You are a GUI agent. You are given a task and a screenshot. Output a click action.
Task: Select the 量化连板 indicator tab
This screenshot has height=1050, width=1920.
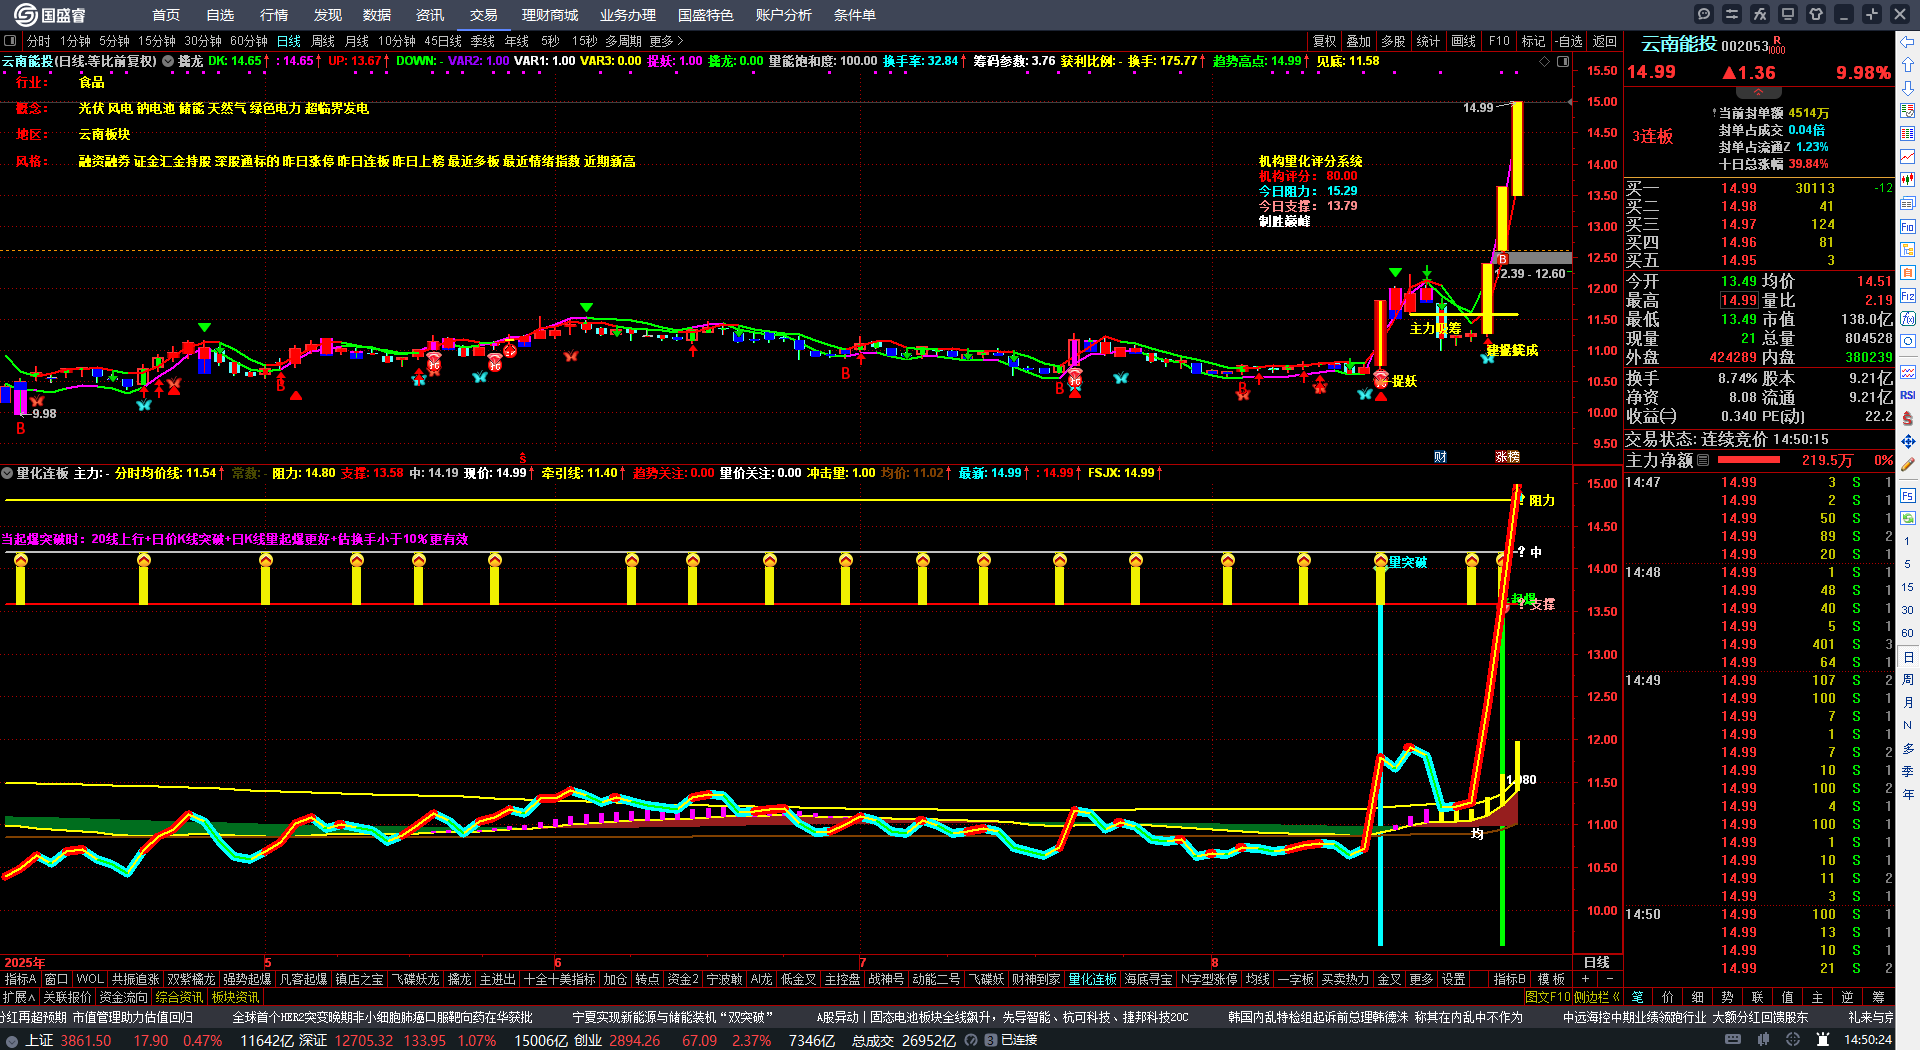pos(1092,979)
